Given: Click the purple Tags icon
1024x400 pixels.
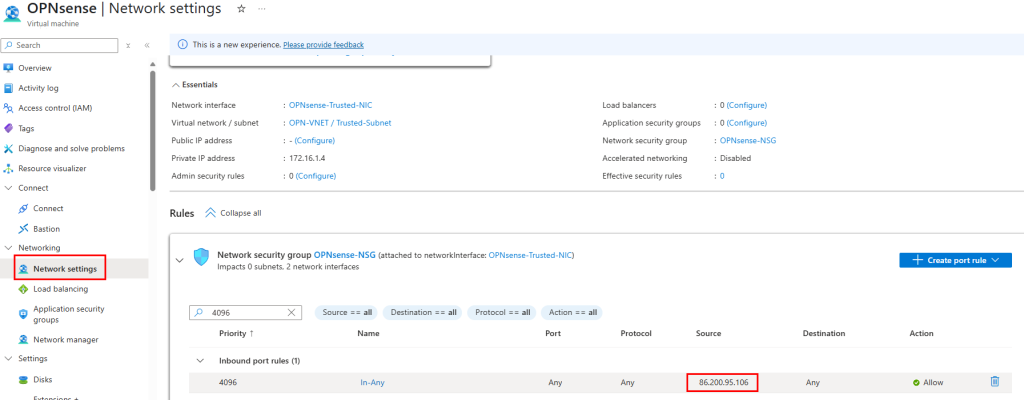Looking at the screenshot, I should pos(8,128).
